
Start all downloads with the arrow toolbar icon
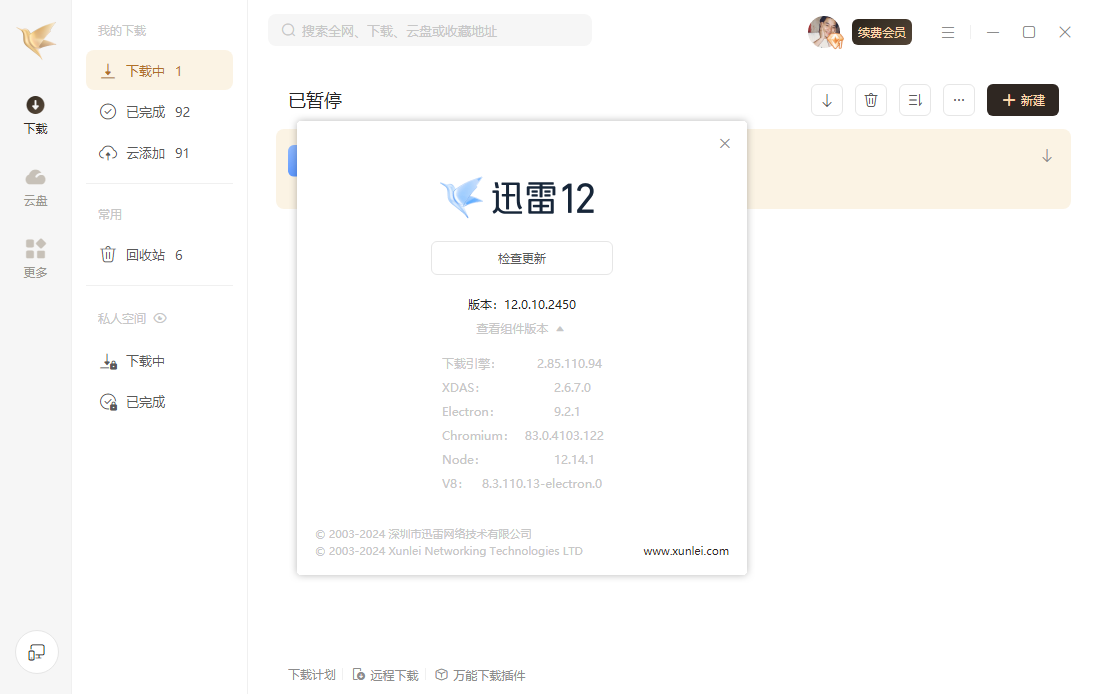click(x=826, y=100)
